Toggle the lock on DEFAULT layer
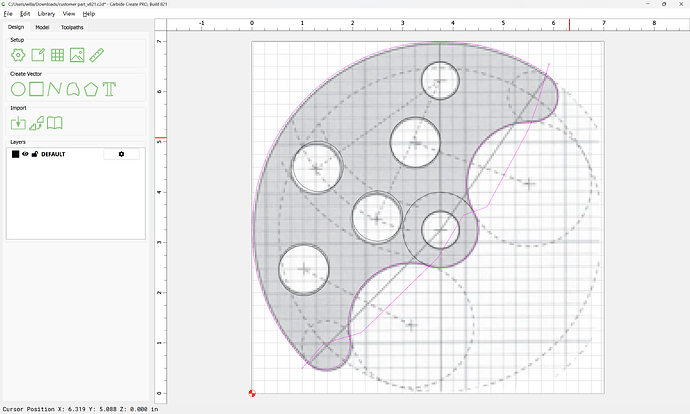Viewport: 690px width, 414px height. click(35, 154)
